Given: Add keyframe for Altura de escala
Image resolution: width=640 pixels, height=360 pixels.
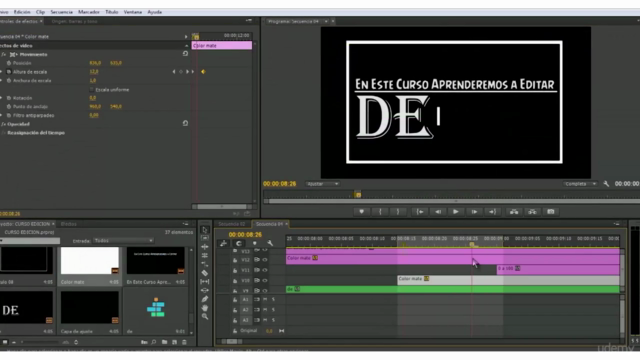Looking at the screenshot, I should pos(181,72).
